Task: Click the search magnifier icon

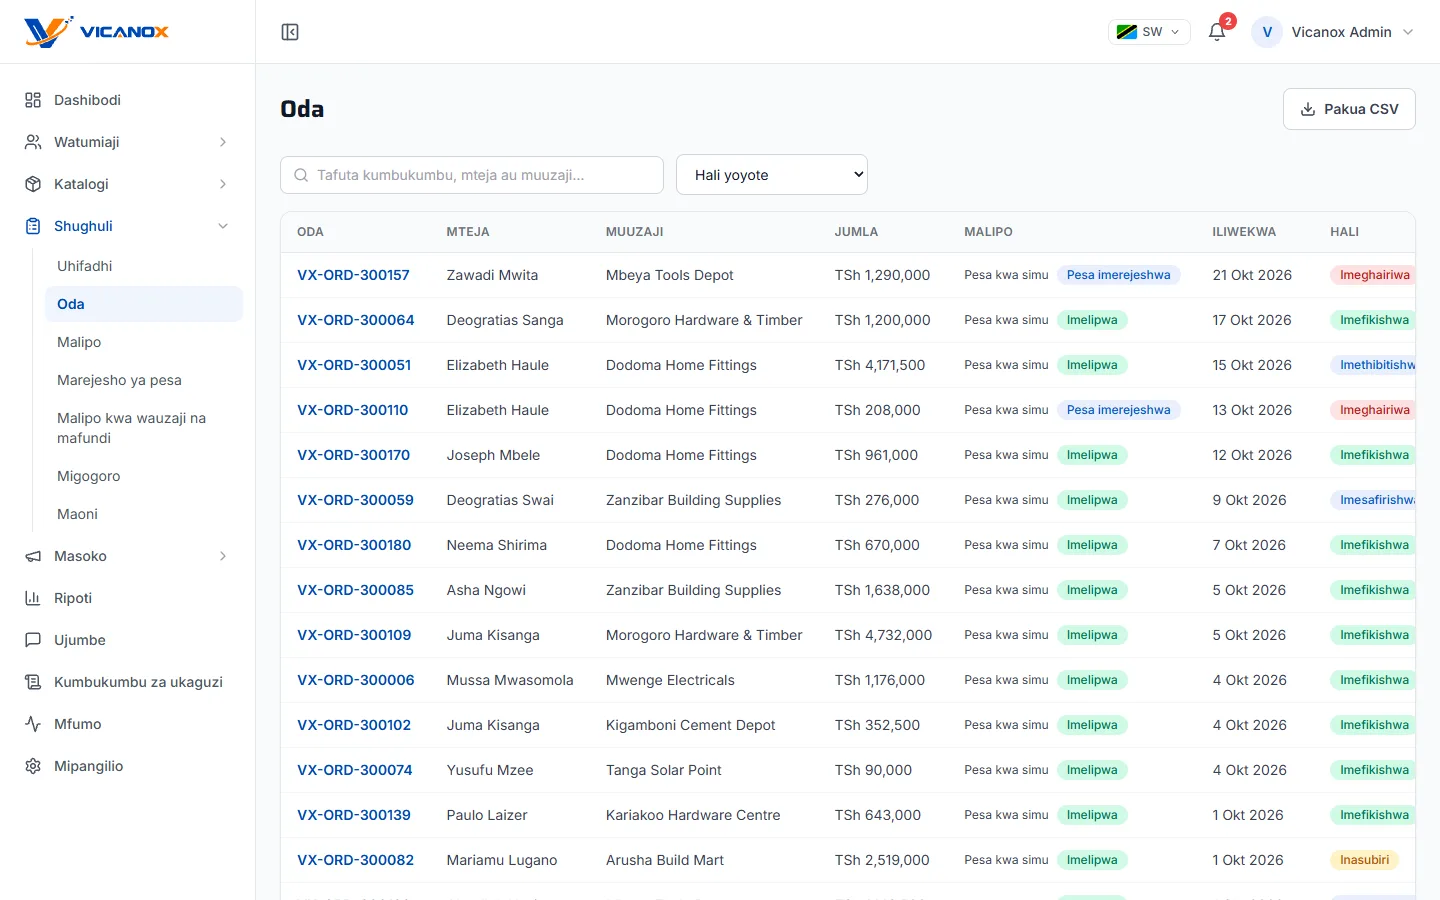Action: click(x=301, y=175)
